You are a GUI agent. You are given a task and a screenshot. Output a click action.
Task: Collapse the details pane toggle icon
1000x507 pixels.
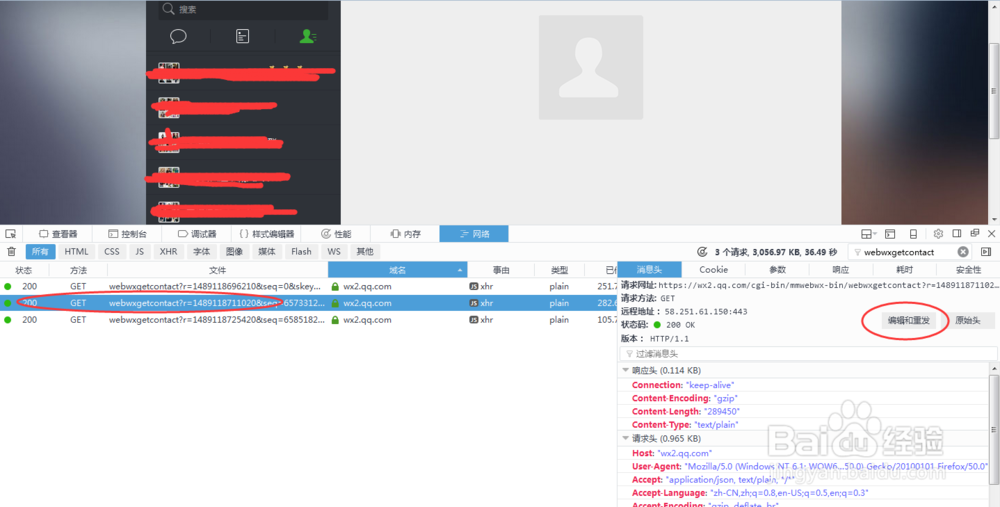[x=985, y=252]
